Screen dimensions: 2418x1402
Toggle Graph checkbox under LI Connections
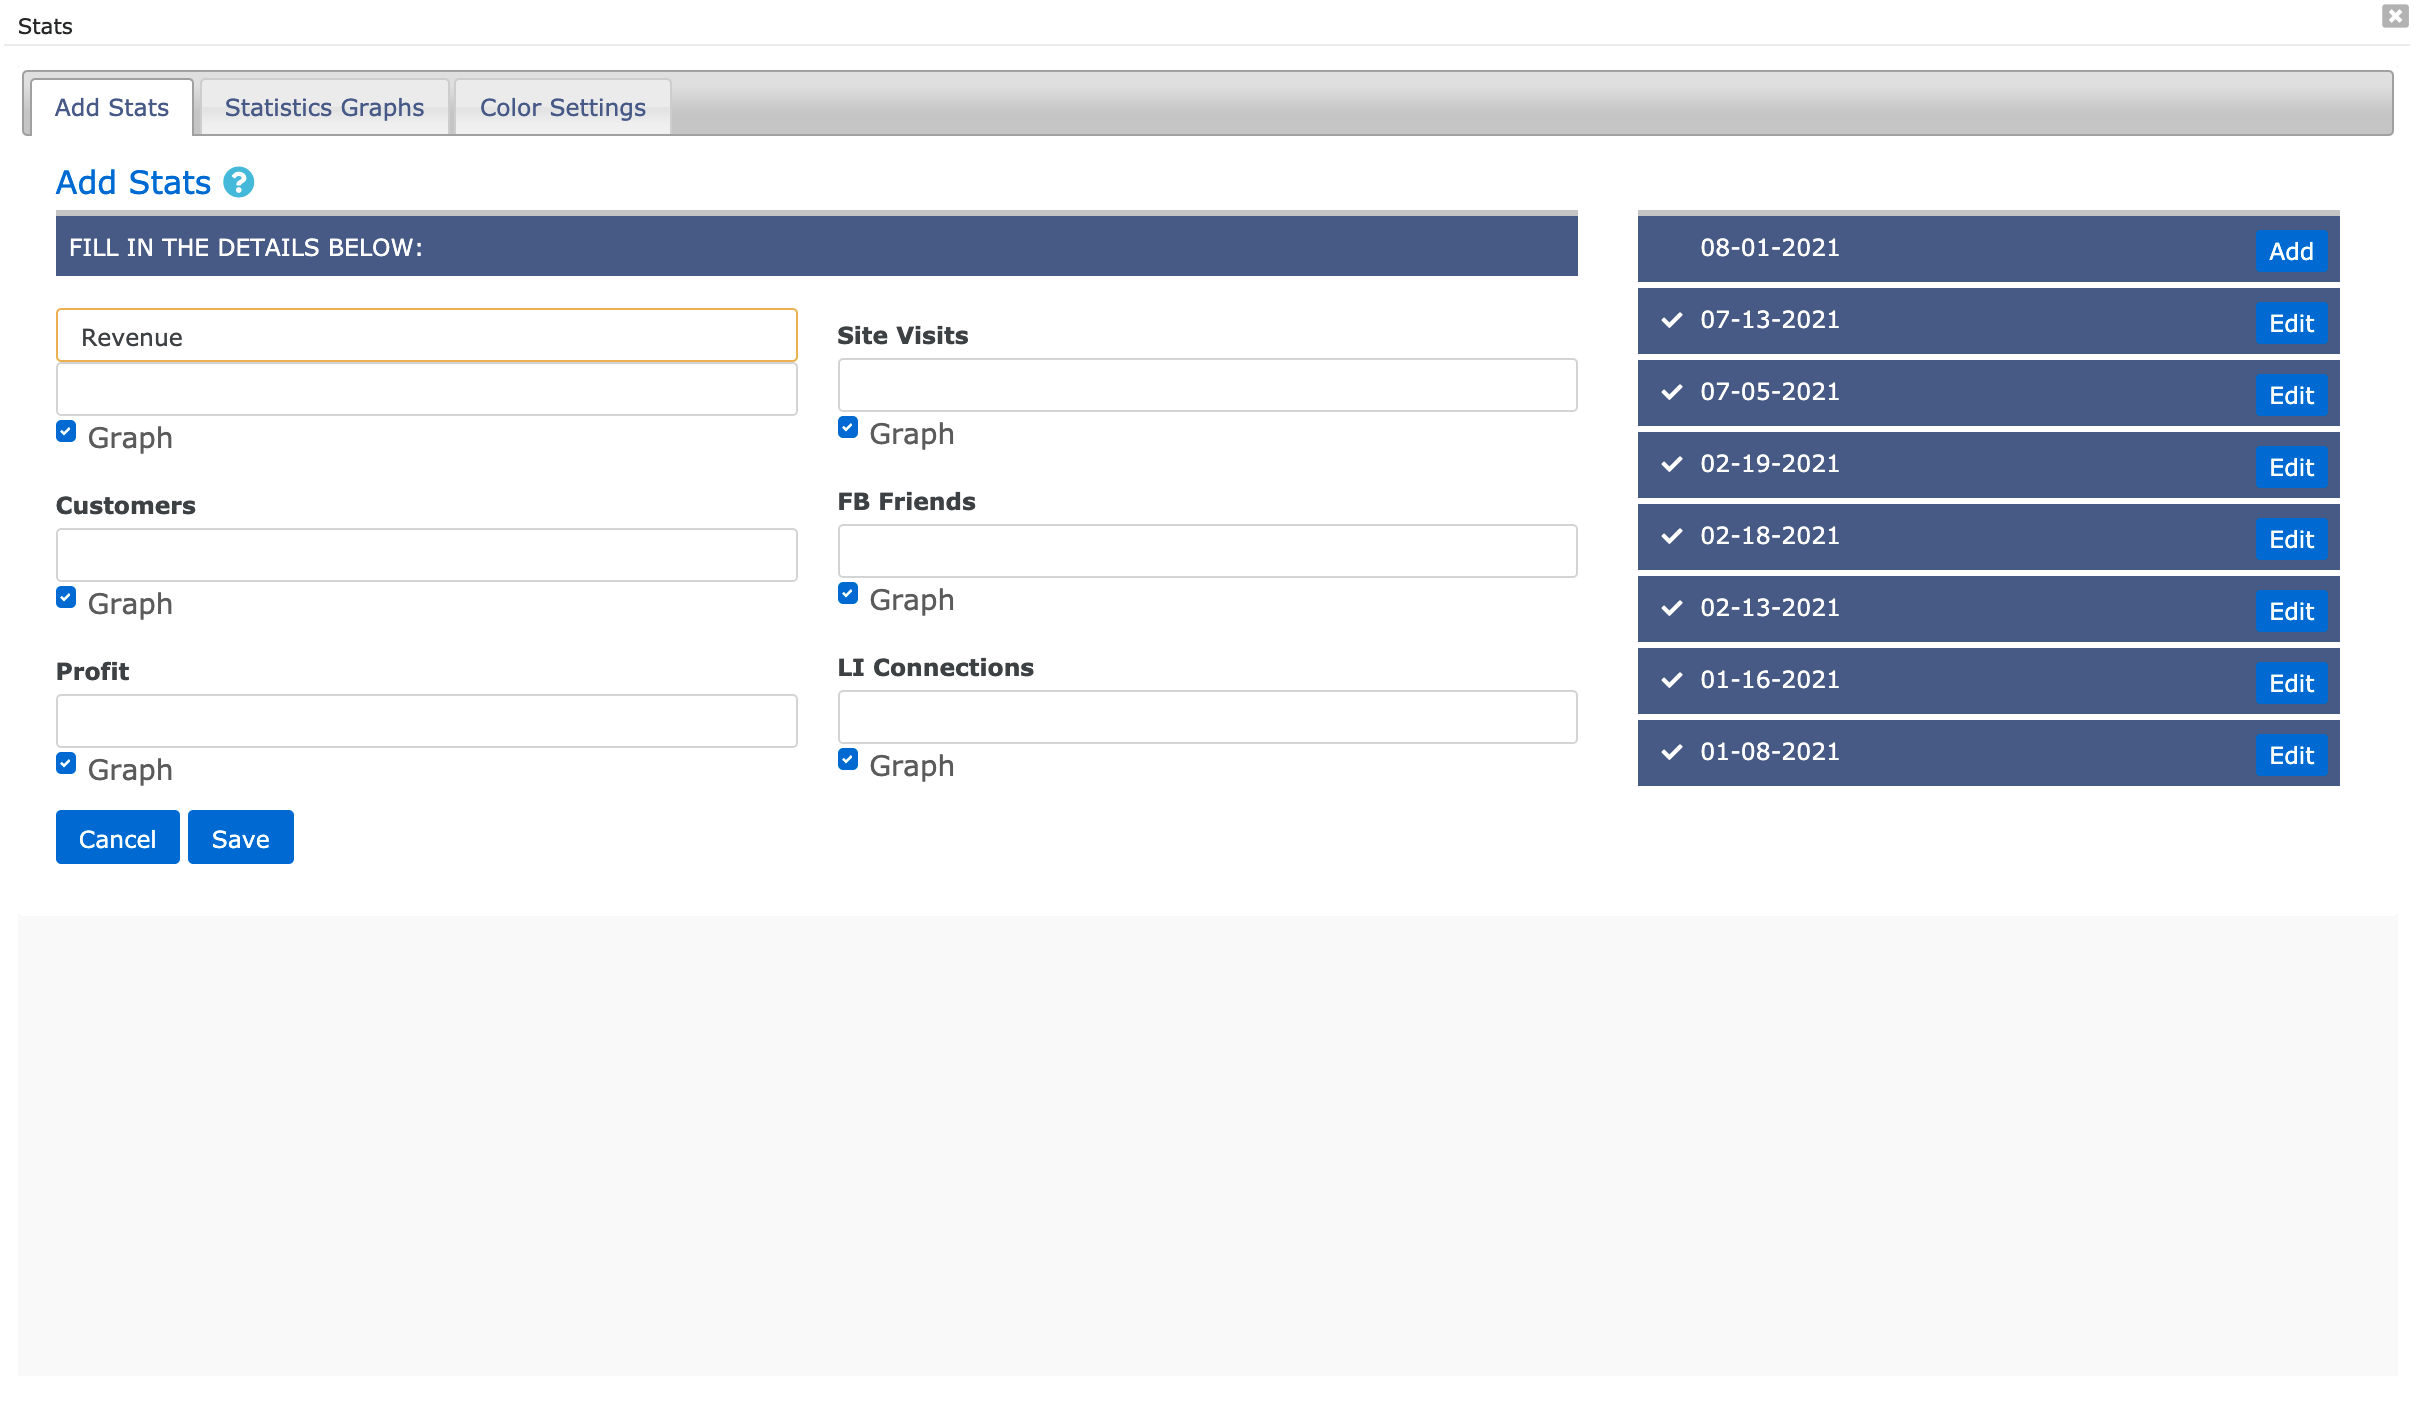848,760
